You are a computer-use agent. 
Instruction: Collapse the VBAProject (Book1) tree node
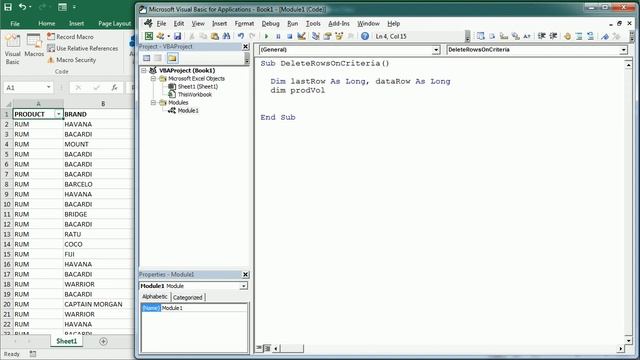click(x=144, y=70)
